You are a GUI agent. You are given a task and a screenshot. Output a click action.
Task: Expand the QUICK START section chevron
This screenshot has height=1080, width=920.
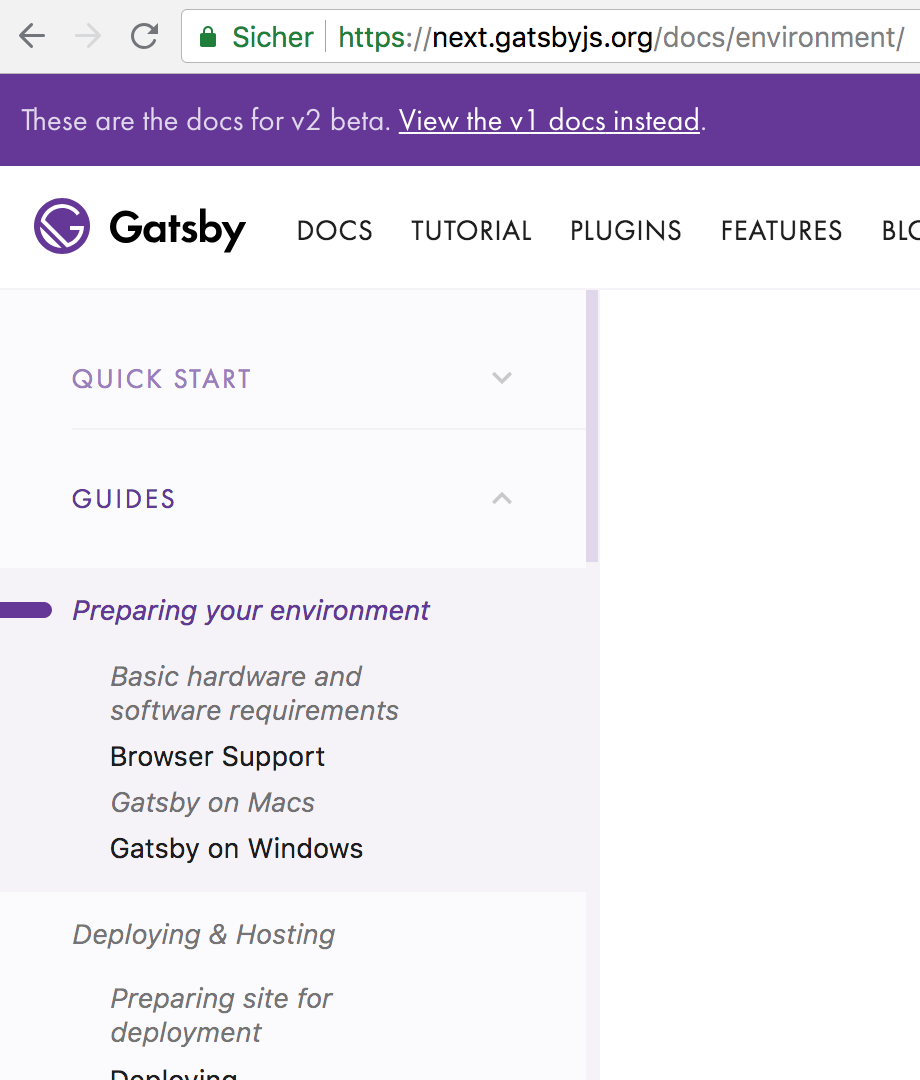(x=502, y=377)
